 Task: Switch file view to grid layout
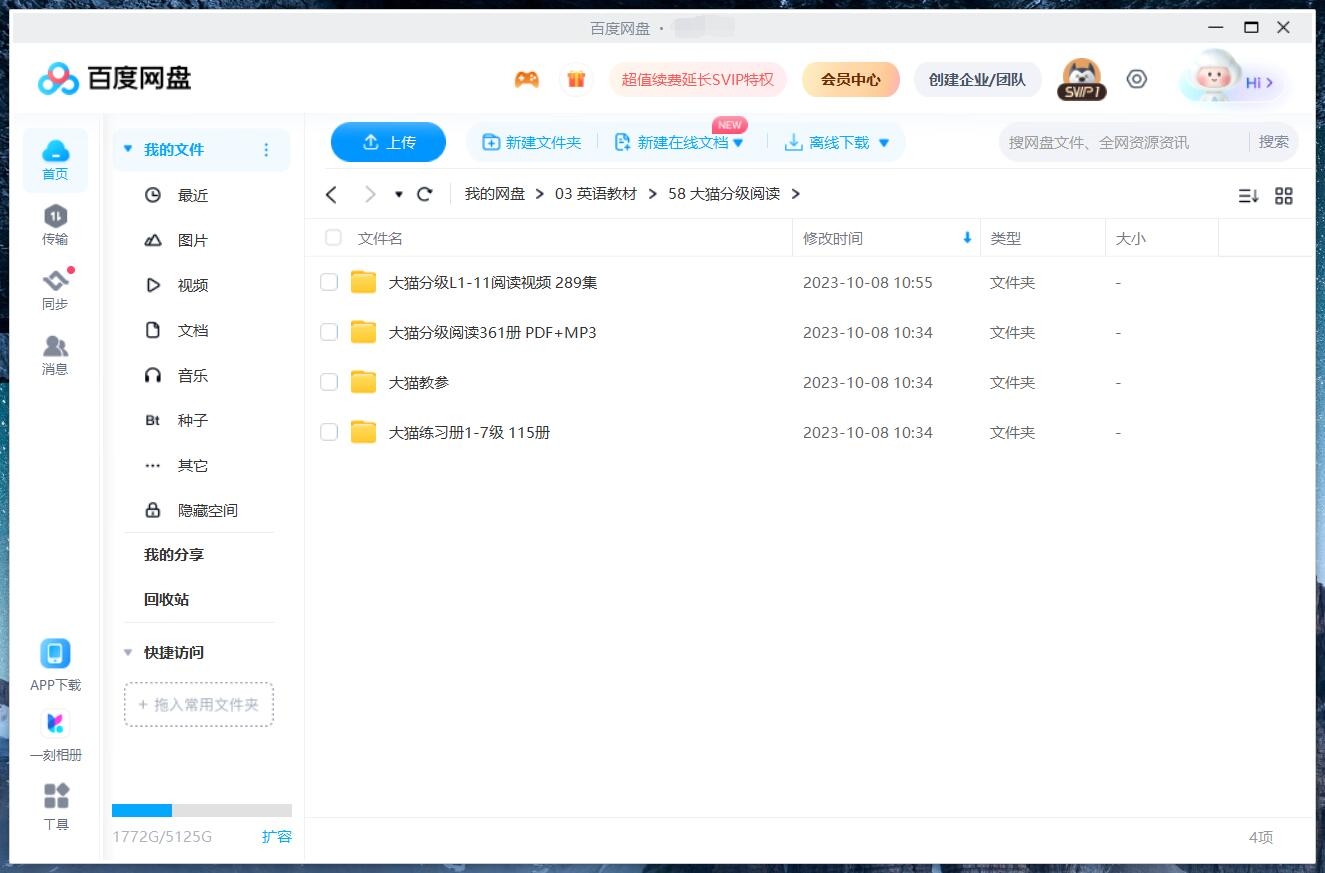click(x=1284, y=196)
